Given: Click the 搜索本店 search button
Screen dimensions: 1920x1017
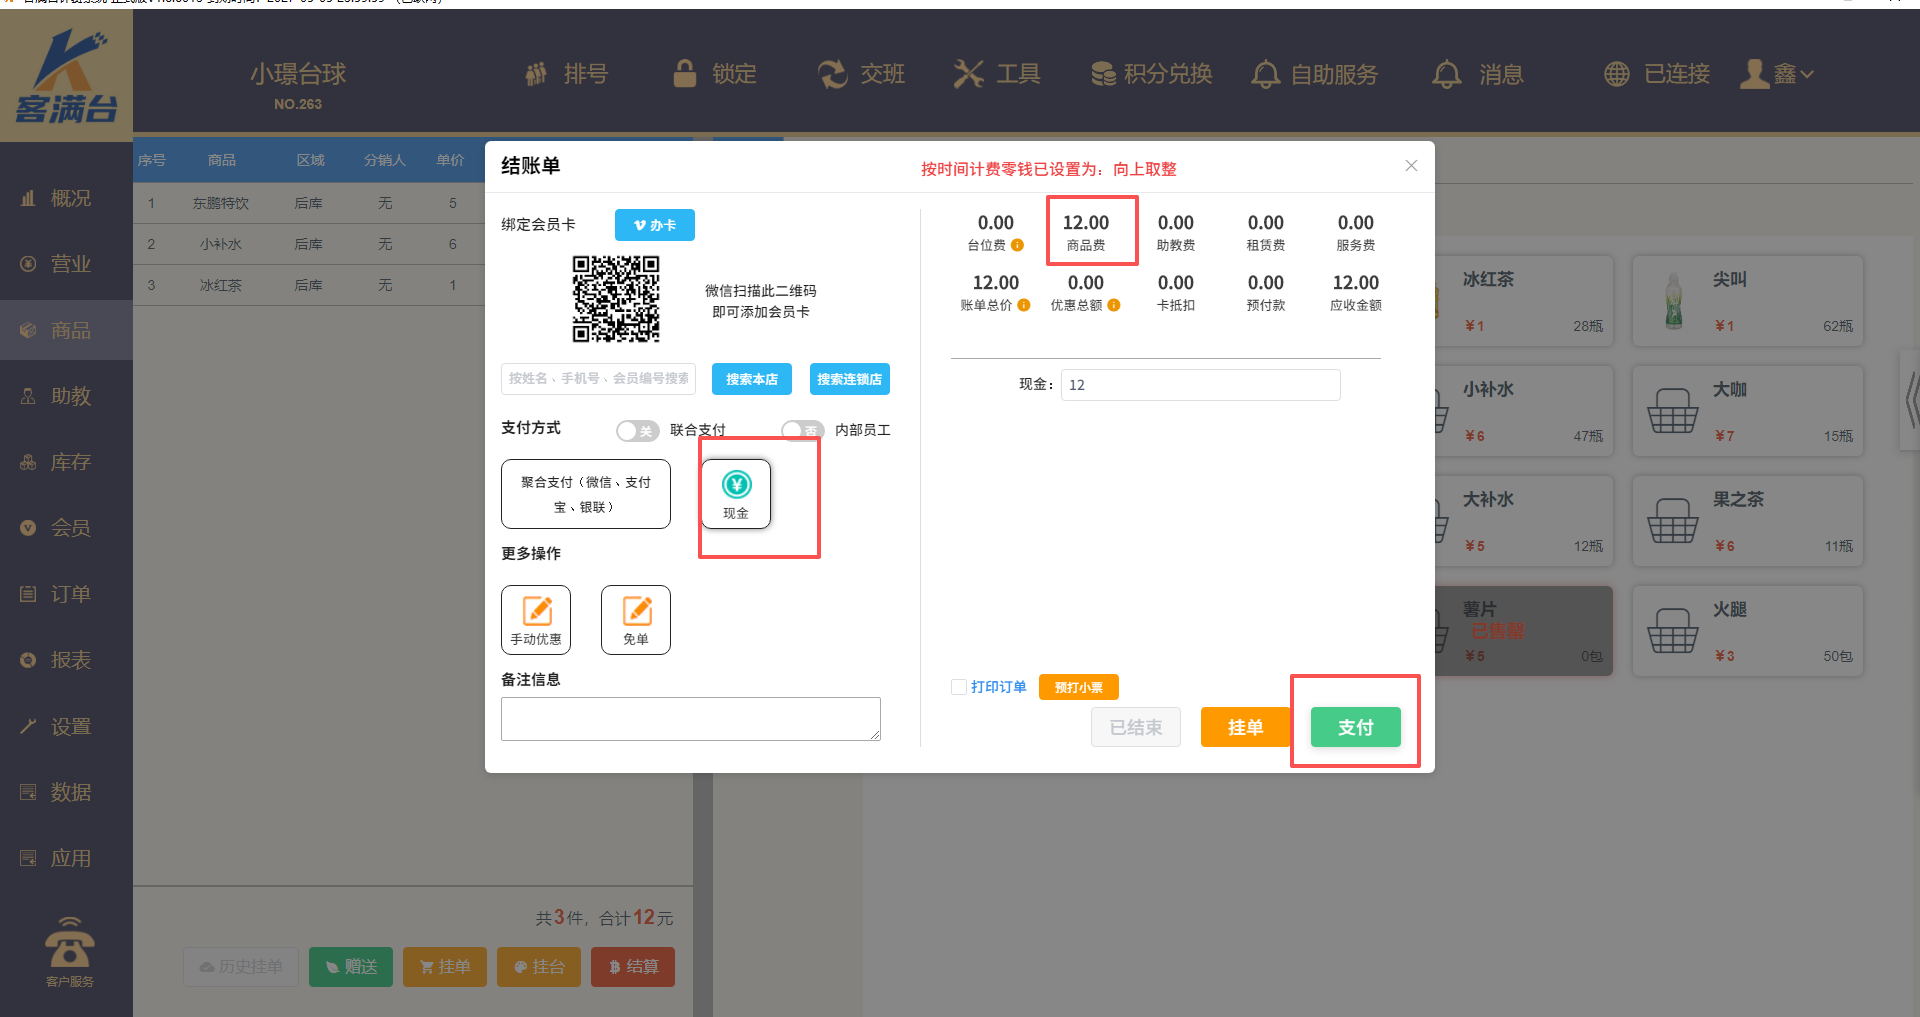Looking at the screenshot, I should click(751, 379).
